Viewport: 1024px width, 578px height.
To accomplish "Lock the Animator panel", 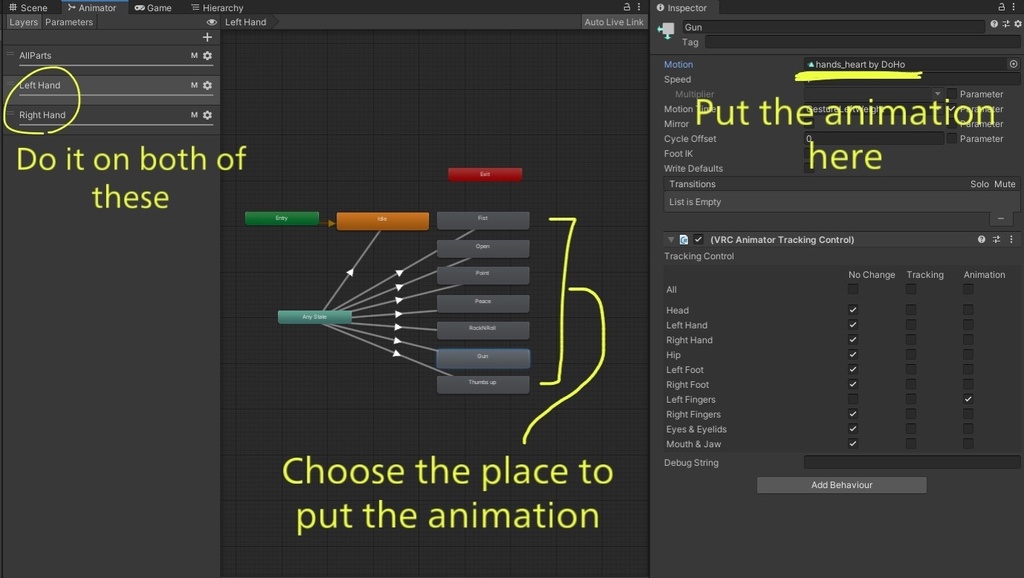I will pos(627,7).
